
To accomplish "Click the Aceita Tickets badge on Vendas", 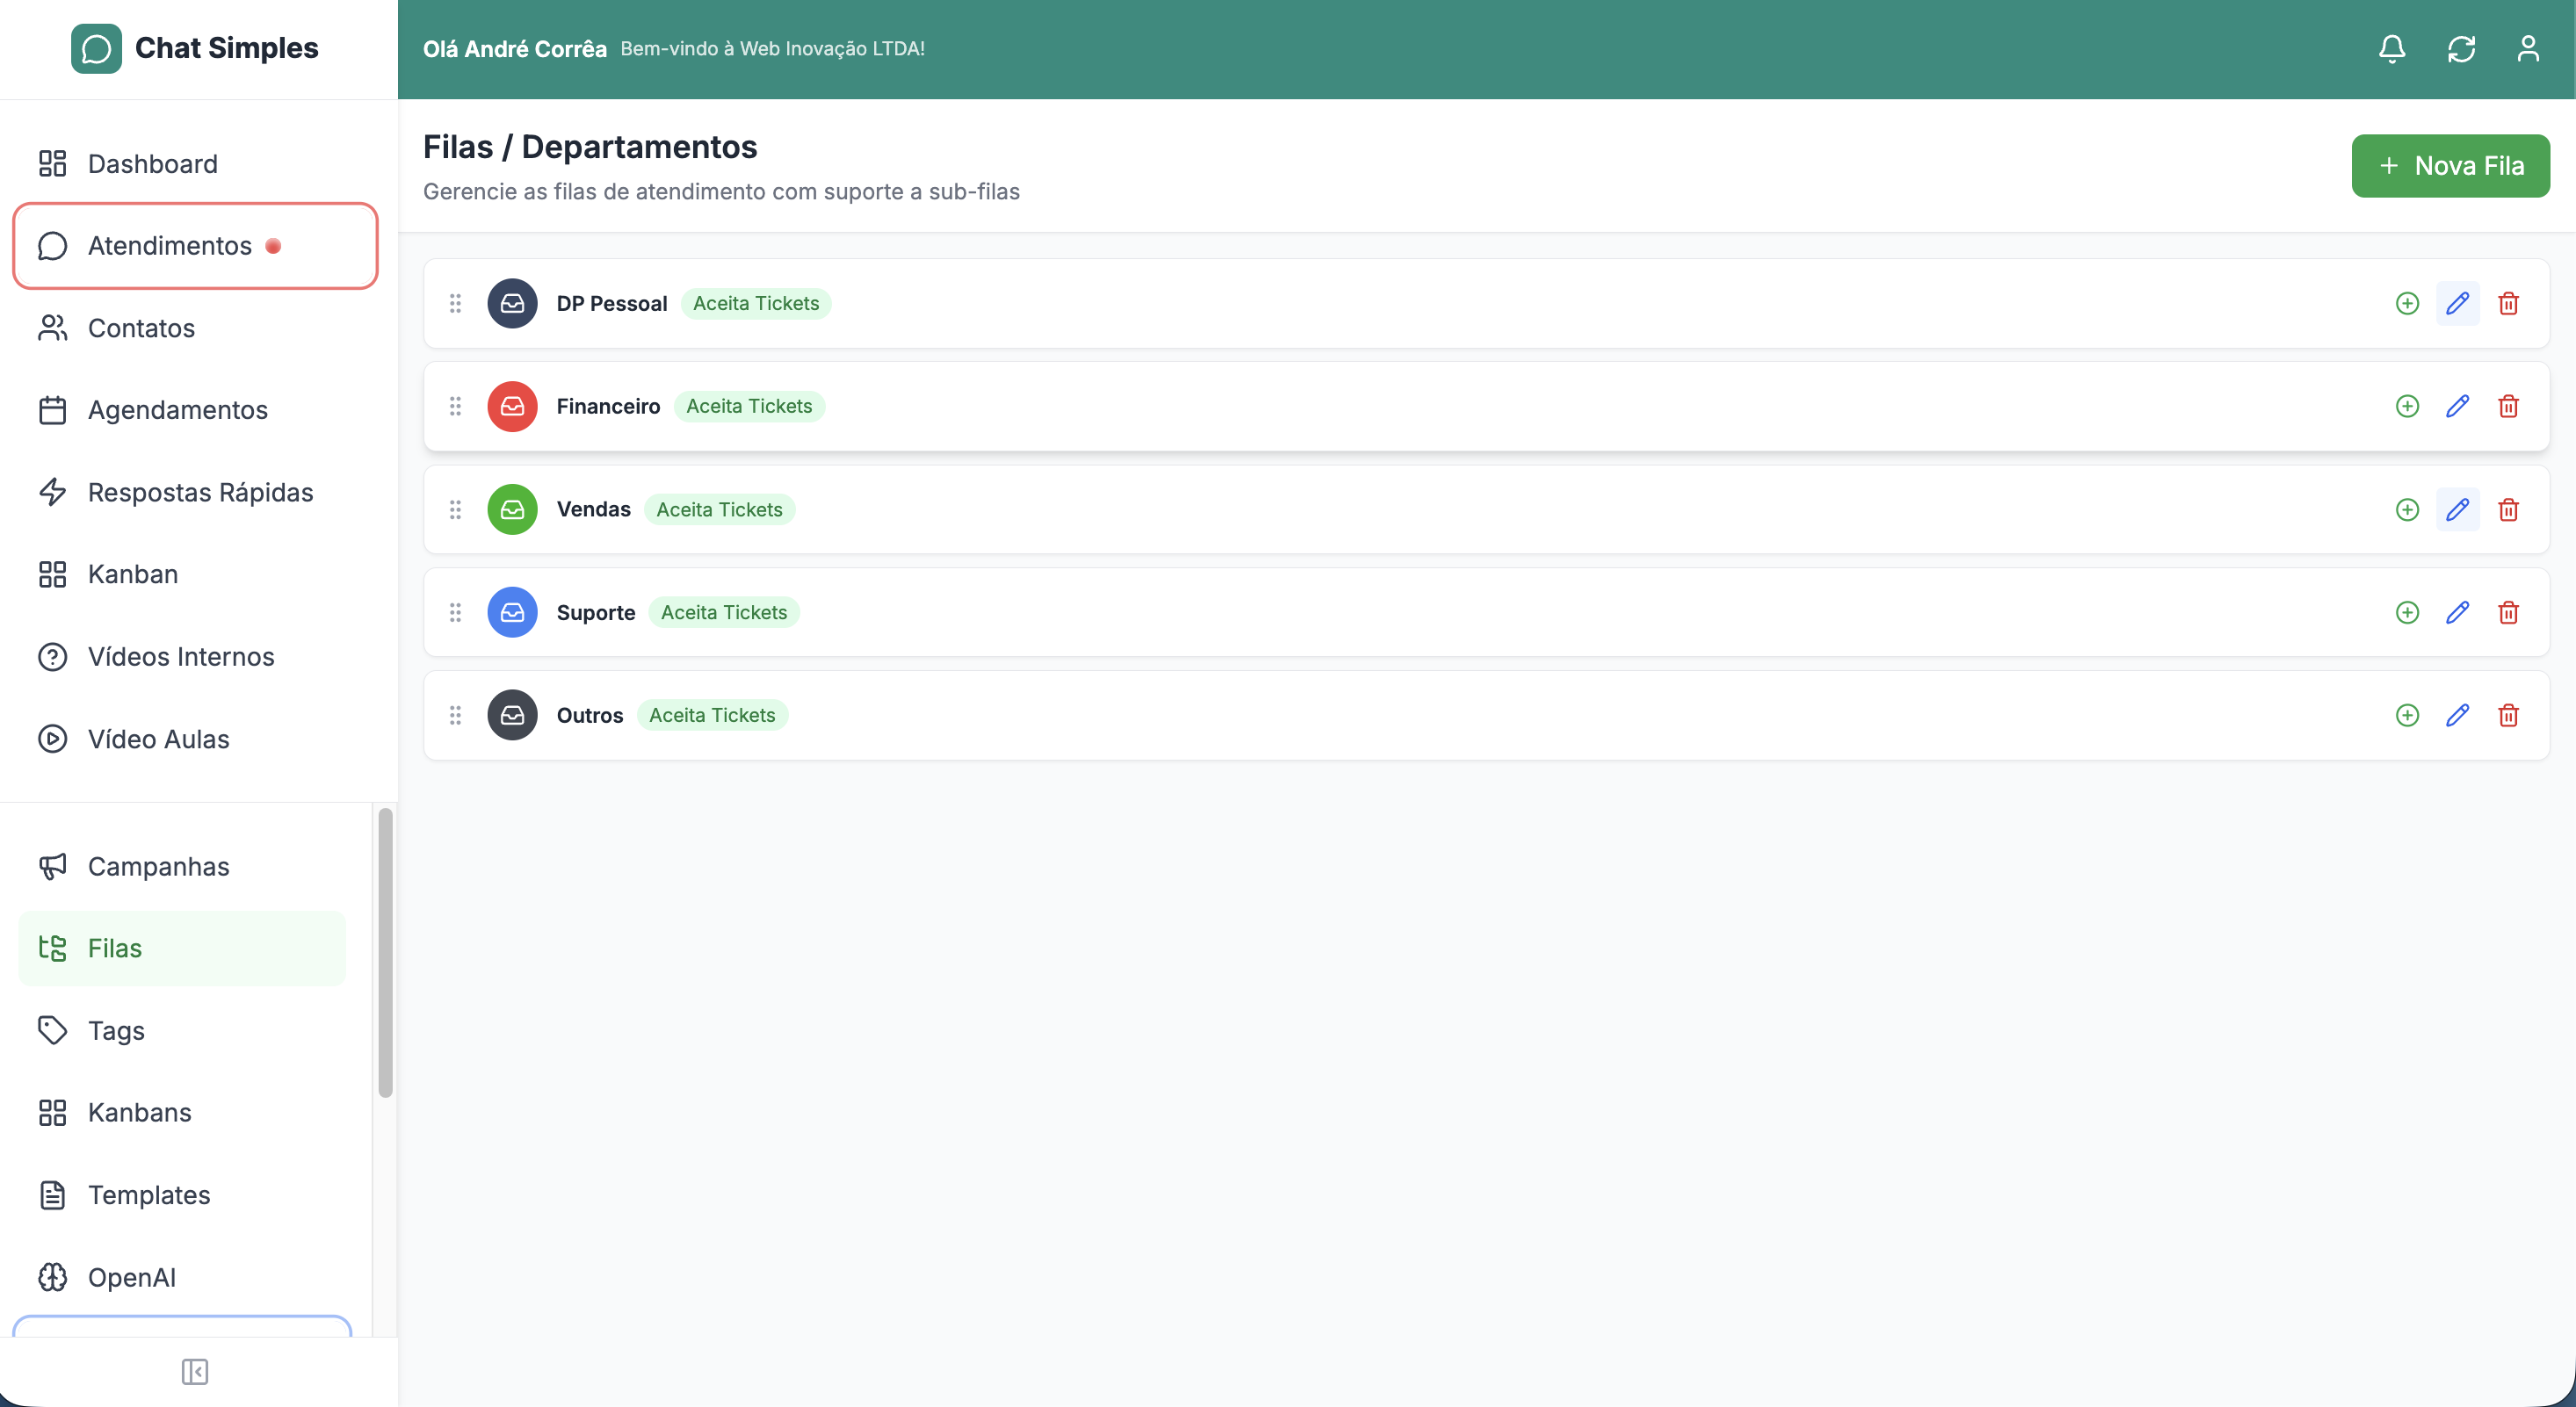I will [719, 509].
